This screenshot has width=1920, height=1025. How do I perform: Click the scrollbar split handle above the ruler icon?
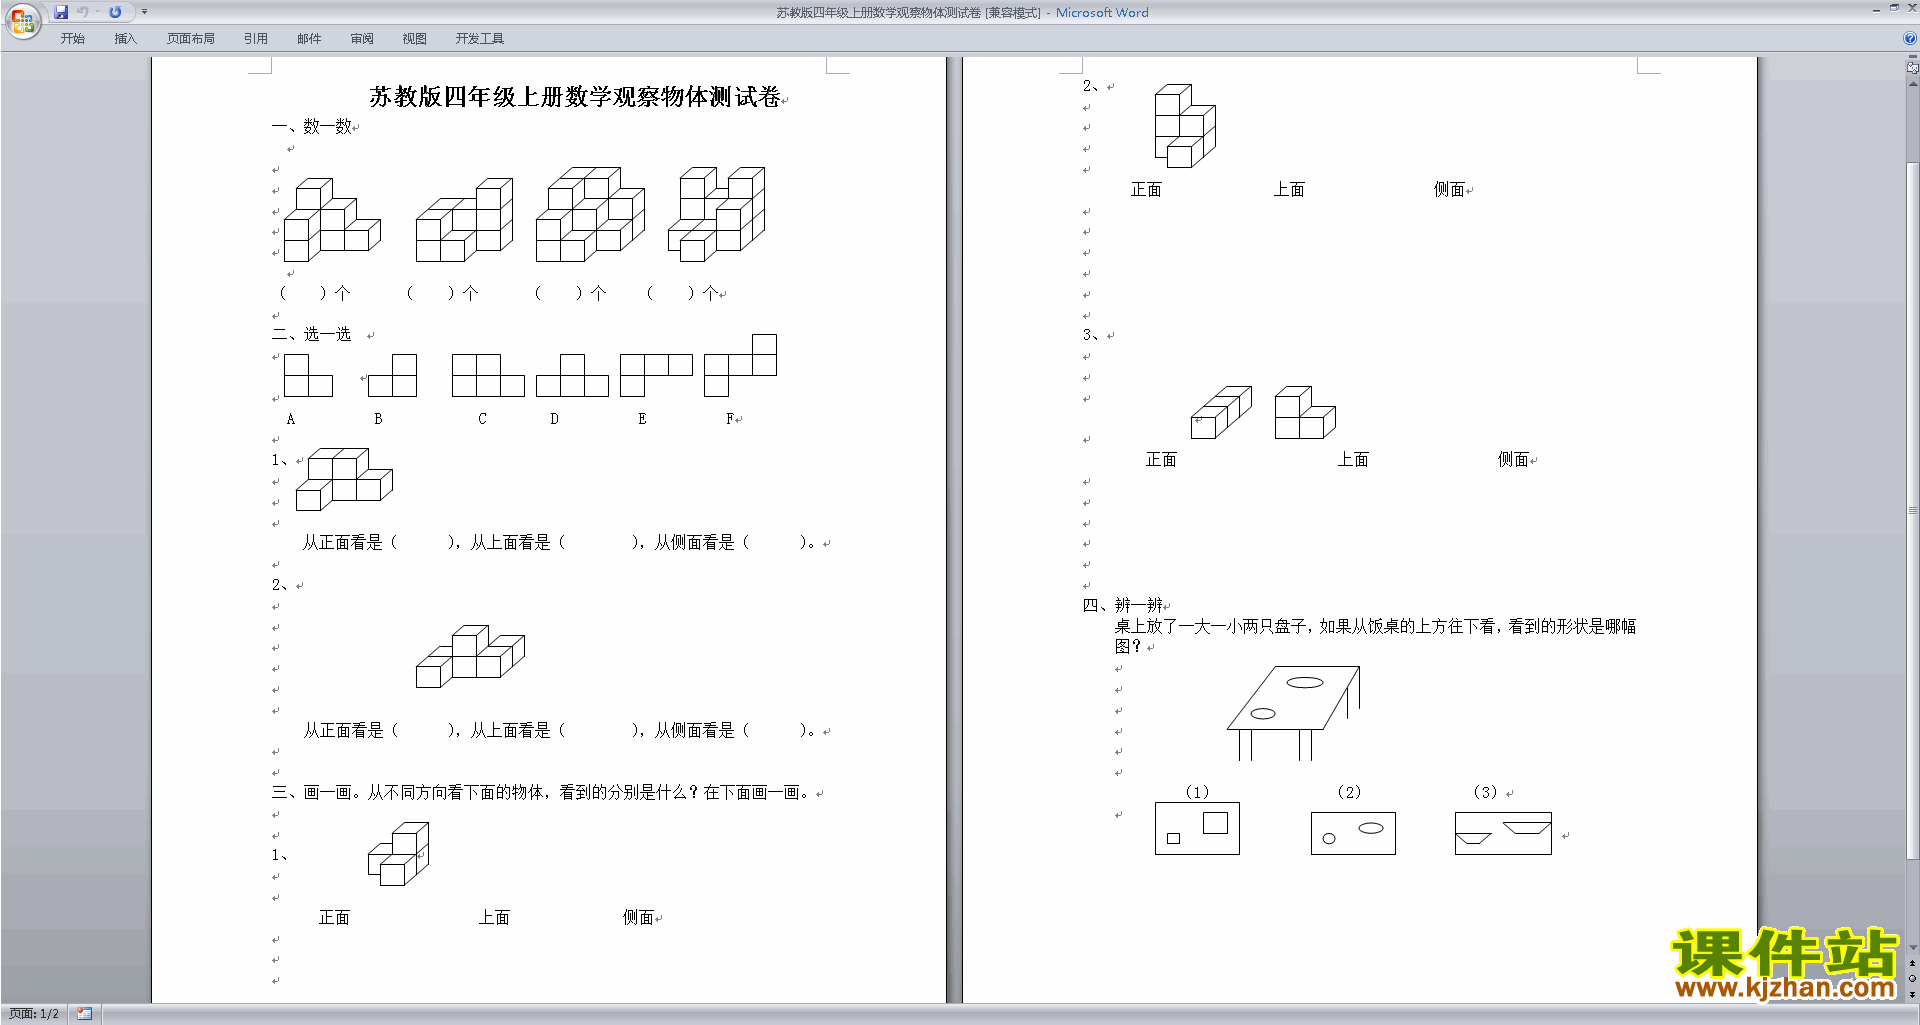pyautogui.click(x=1912, y=57)
